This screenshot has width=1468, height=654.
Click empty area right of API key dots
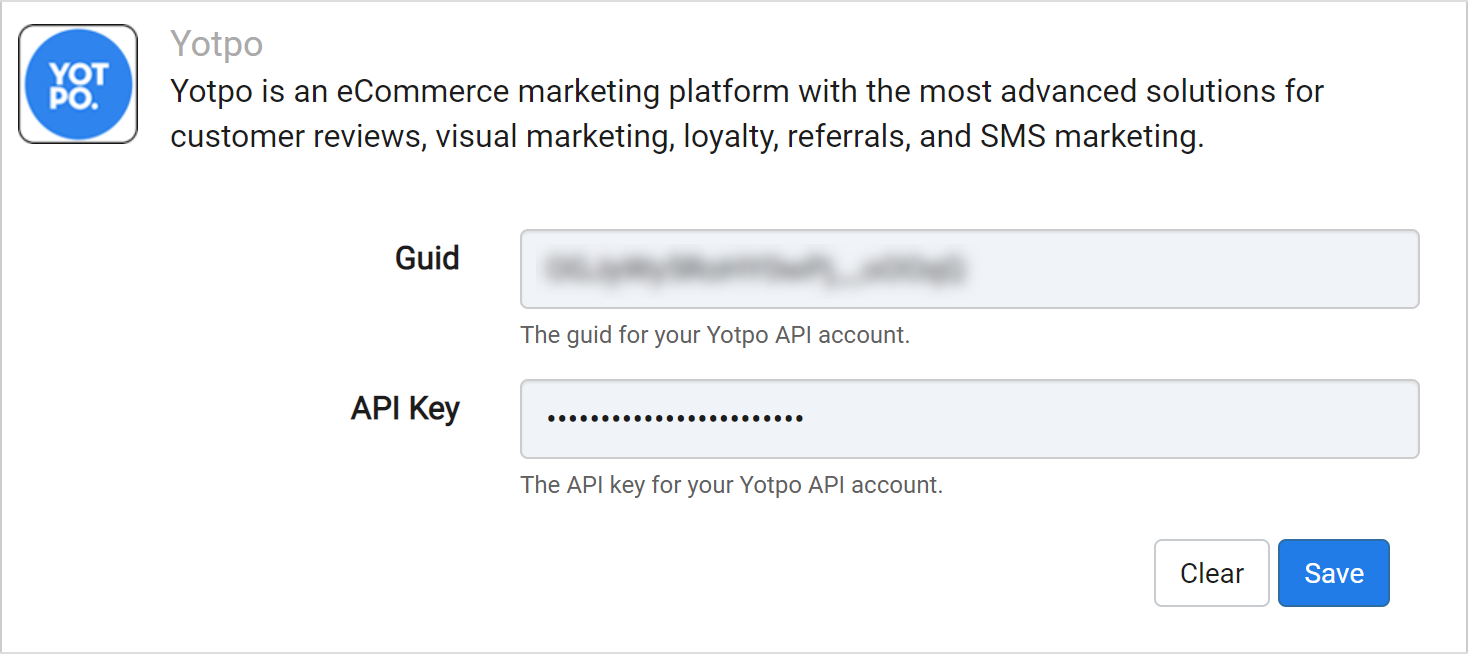tap(1110, 419)
